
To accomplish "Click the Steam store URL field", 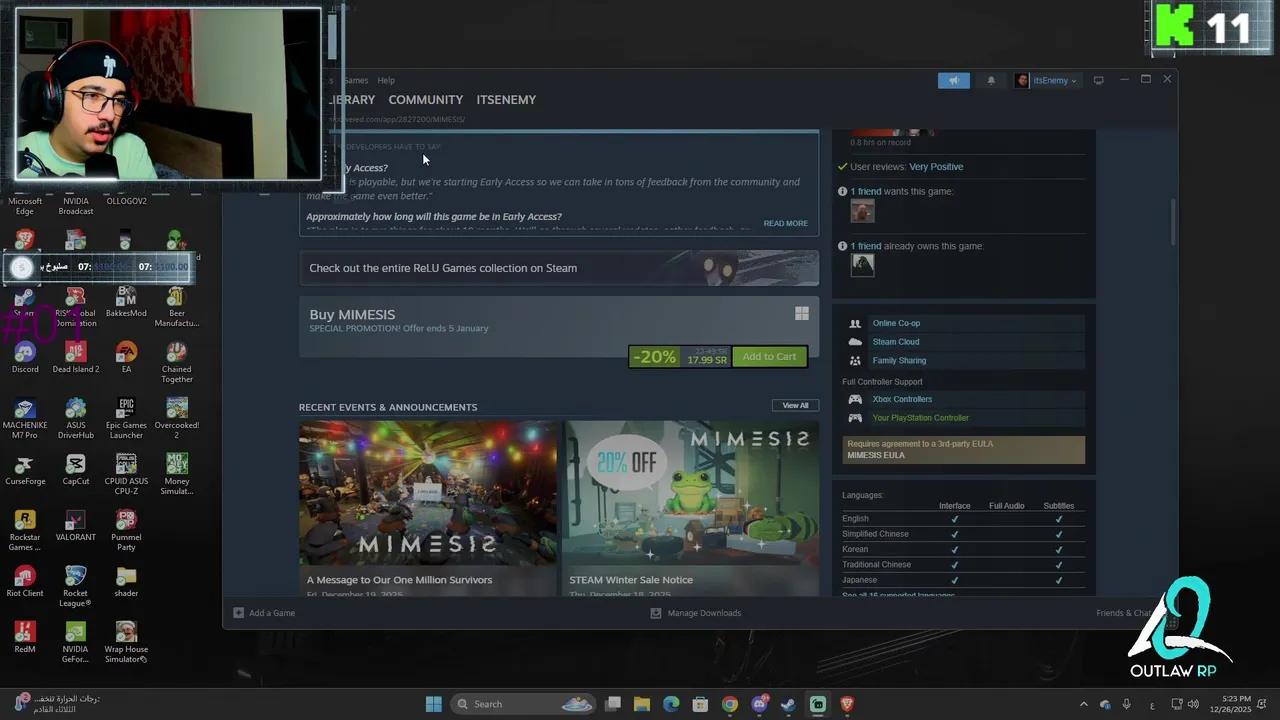I will pos(398,119).
